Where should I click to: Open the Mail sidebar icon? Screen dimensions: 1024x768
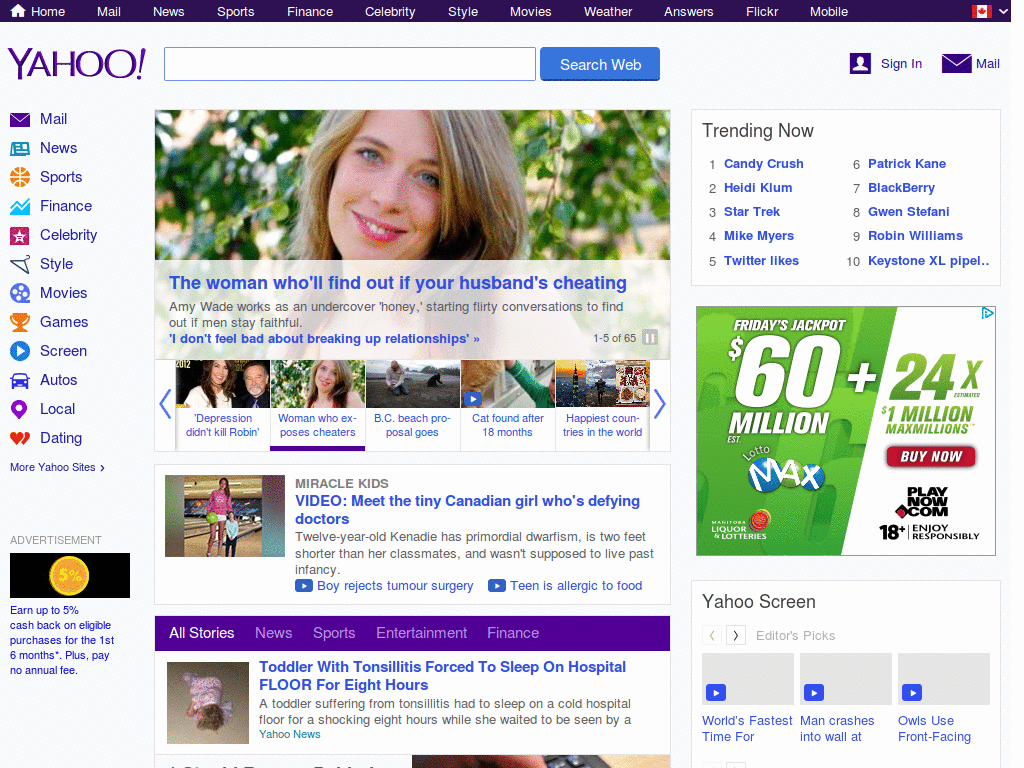[21, 119]
